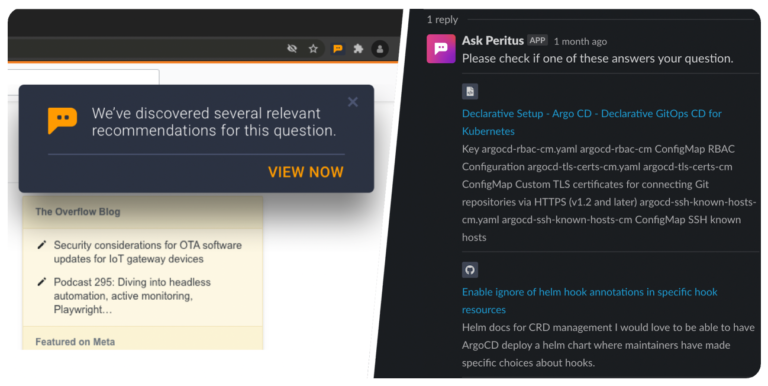
Task: Click The Overflow Blog heading
Action: click(x=78, y=212)
